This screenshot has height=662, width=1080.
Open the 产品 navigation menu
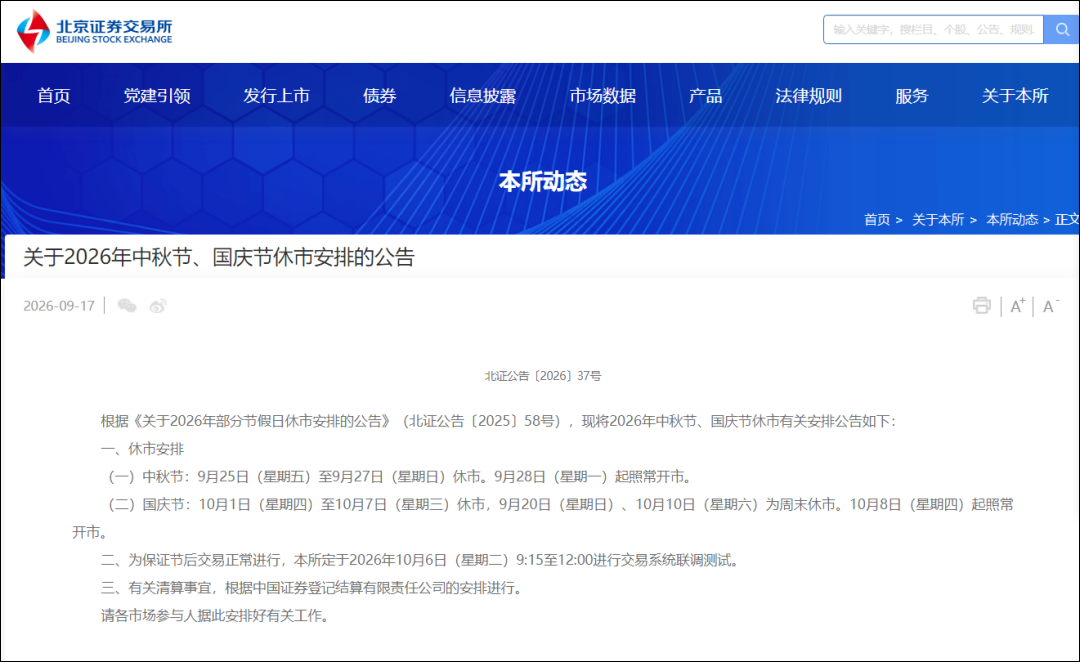point(705,96)
